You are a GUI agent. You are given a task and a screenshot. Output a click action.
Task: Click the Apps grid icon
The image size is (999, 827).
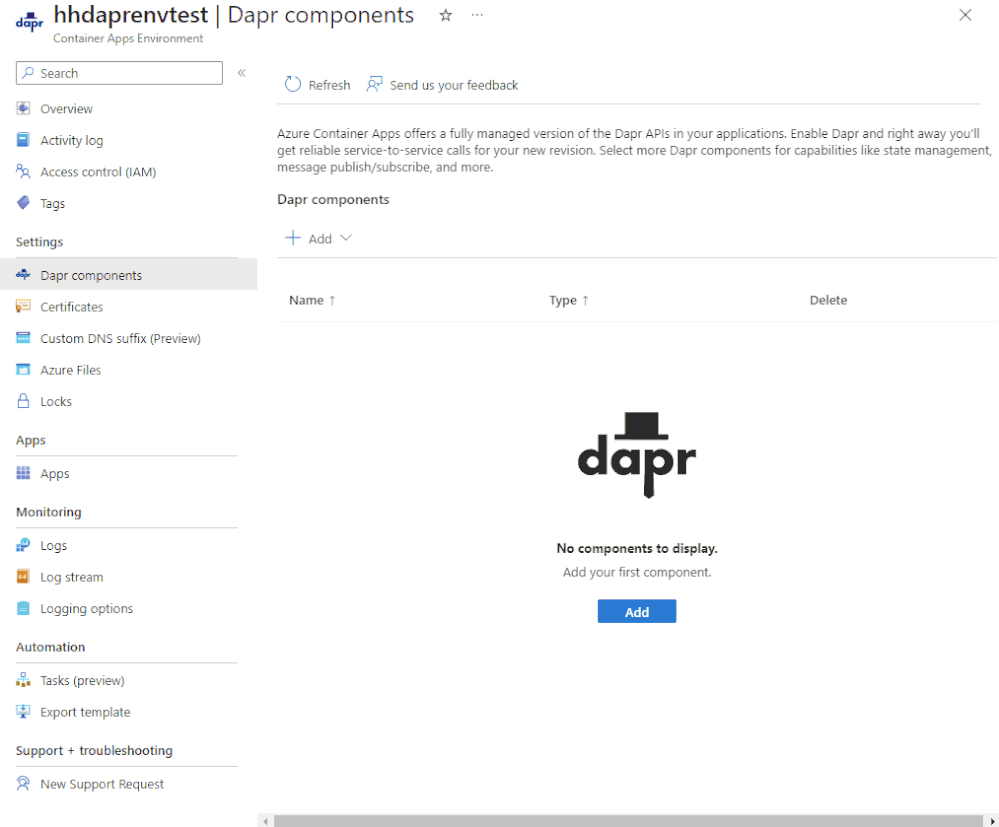point(24,473)
